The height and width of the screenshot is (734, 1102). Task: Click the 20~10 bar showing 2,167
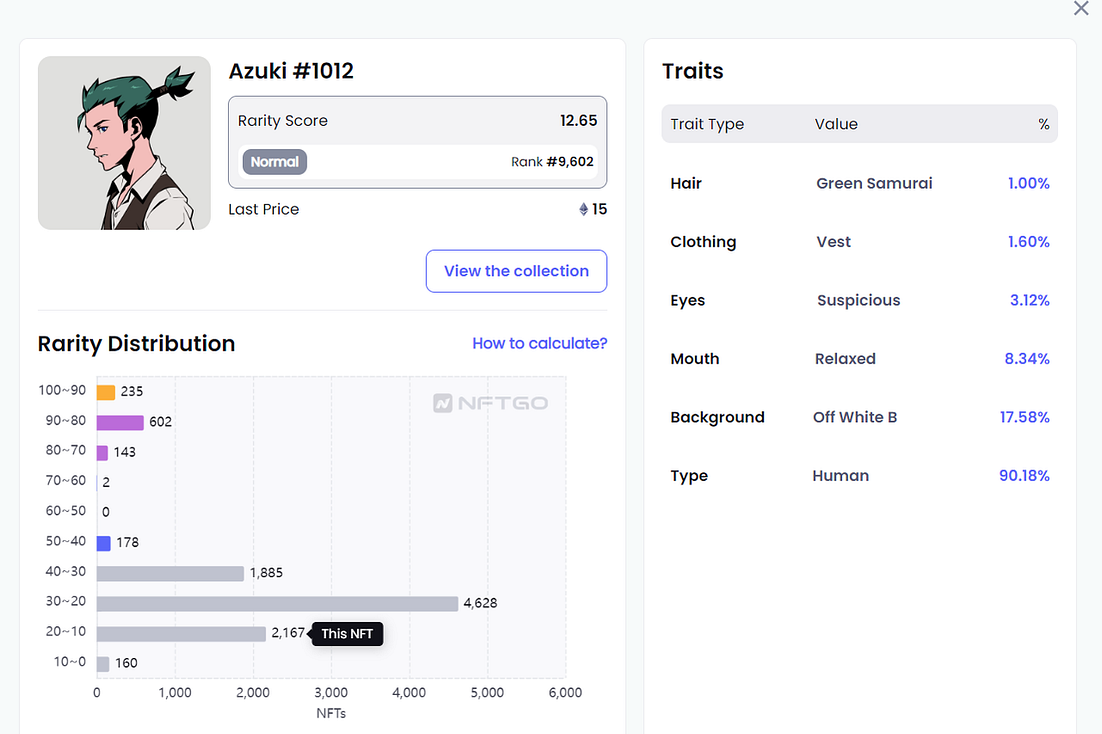click(181, 633)
